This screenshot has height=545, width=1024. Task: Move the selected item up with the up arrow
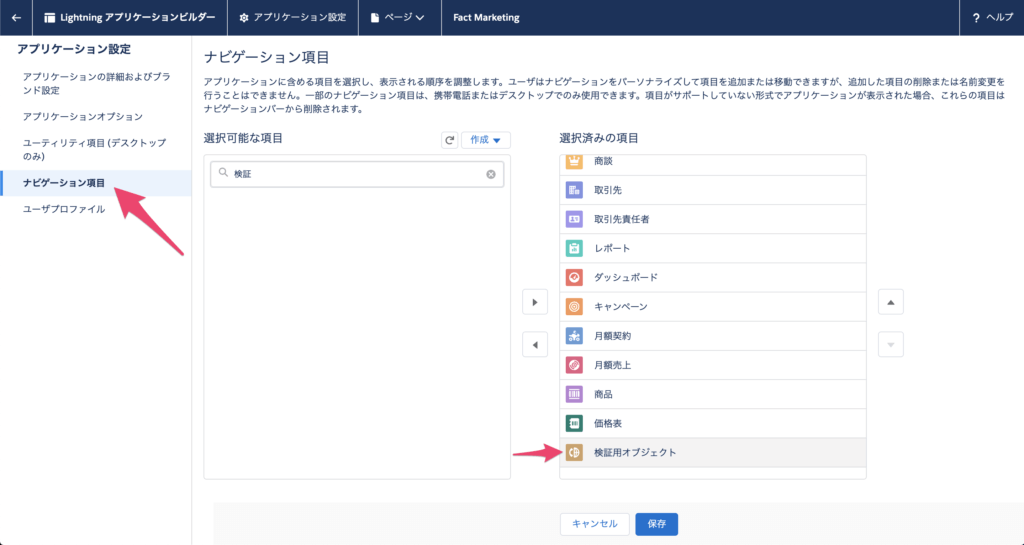(891, 303)
